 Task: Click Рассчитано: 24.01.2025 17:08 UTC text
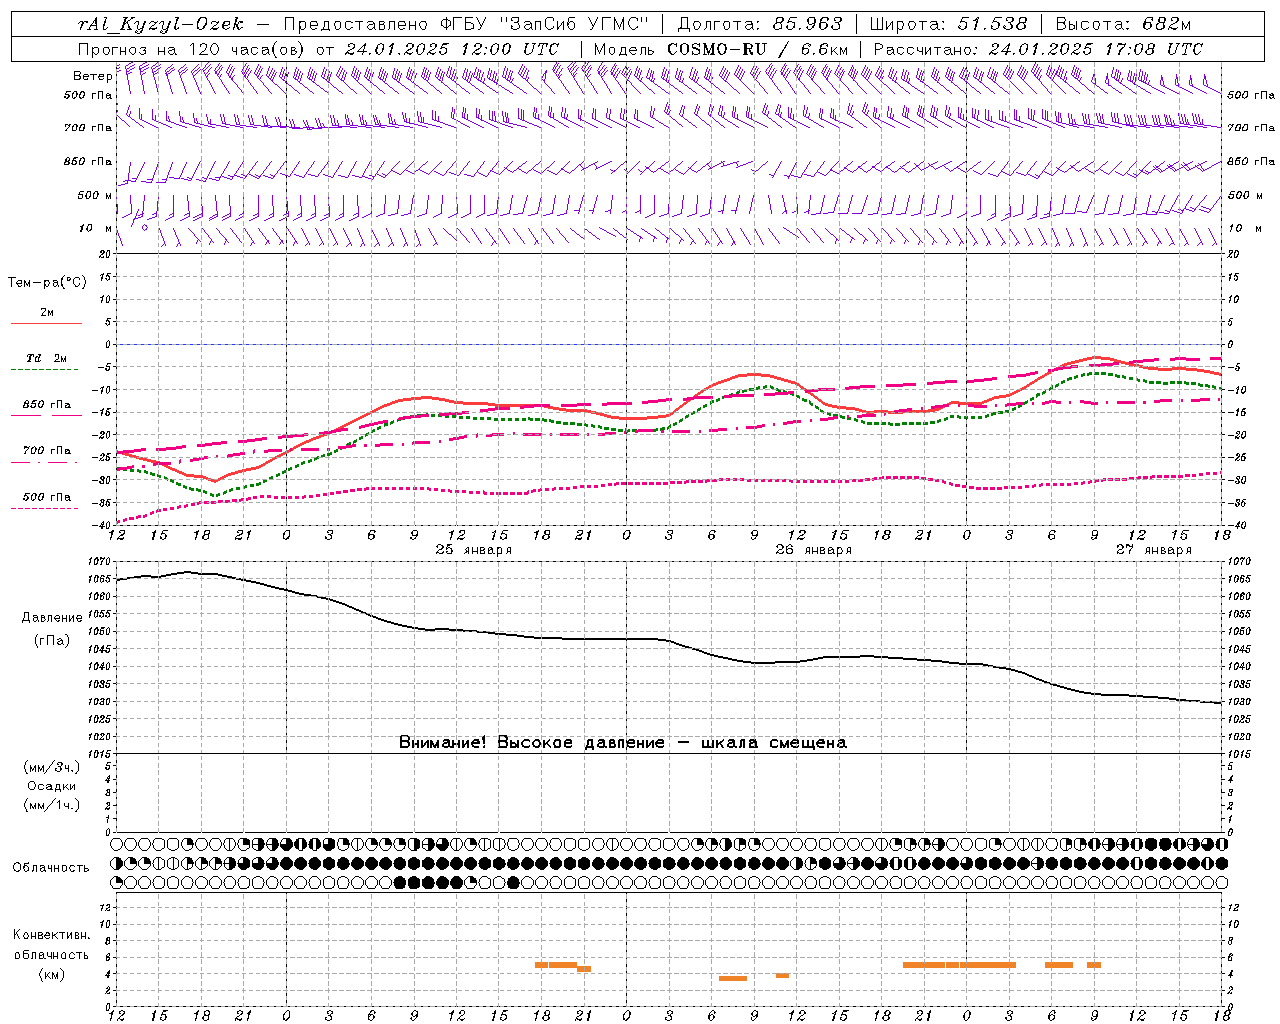point(1038,49)
